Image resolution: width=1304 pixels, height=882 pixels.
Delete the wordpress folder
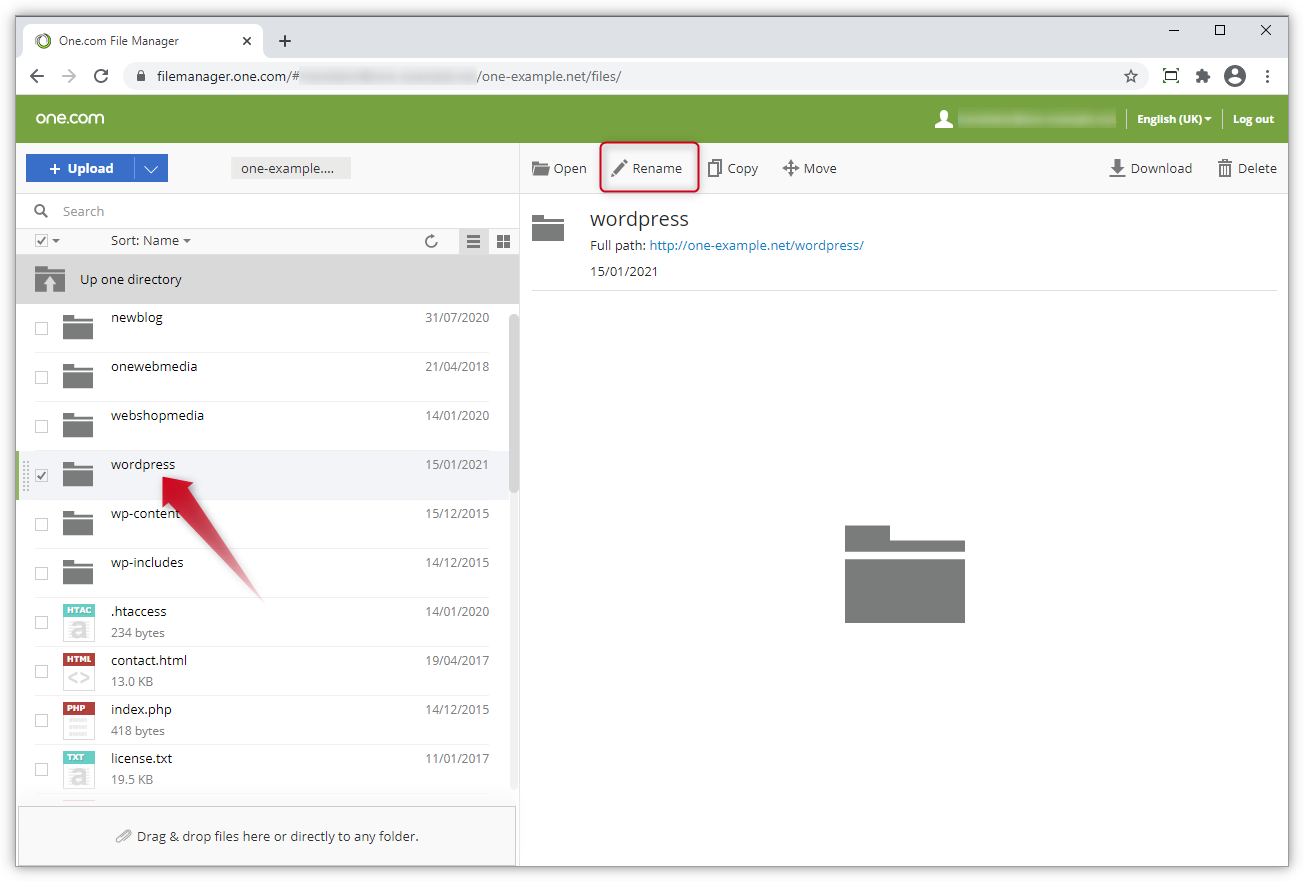click(1246, 167)
